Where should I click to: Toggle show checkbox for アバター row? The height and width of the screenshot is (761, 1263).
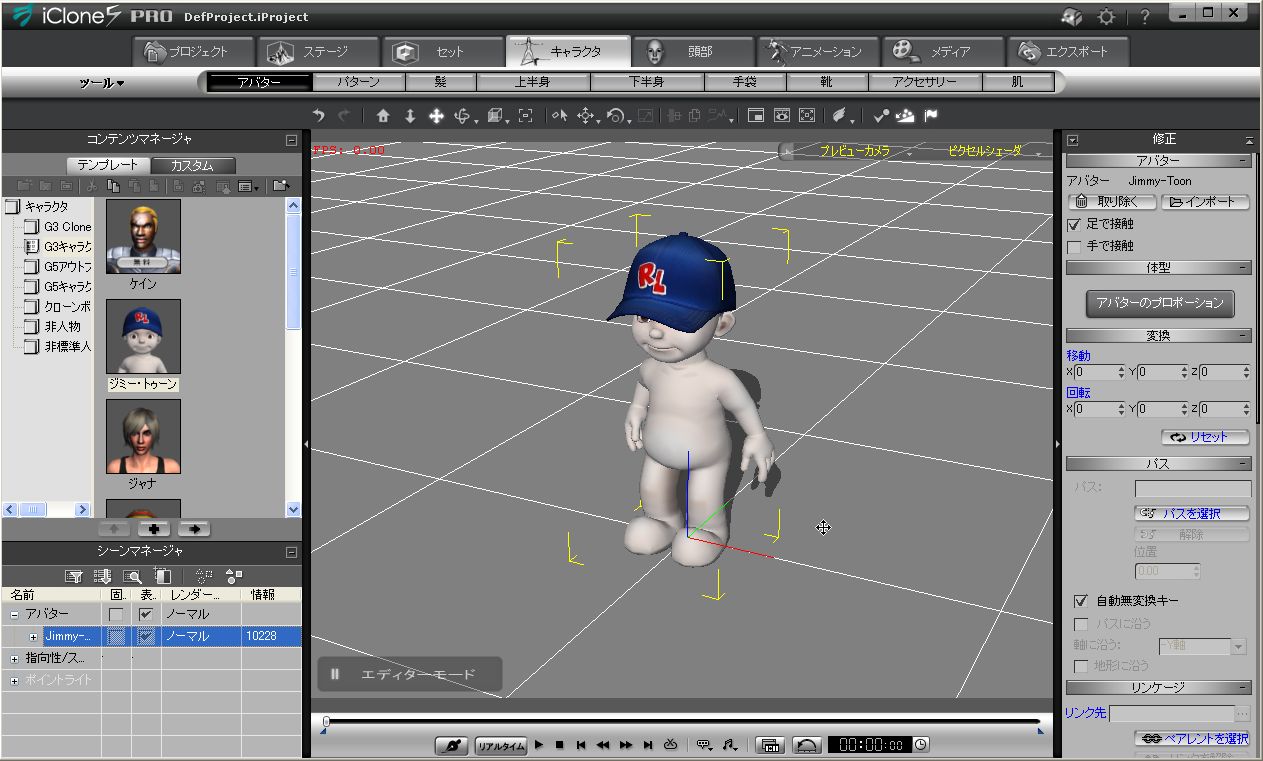tap(146, 614)
